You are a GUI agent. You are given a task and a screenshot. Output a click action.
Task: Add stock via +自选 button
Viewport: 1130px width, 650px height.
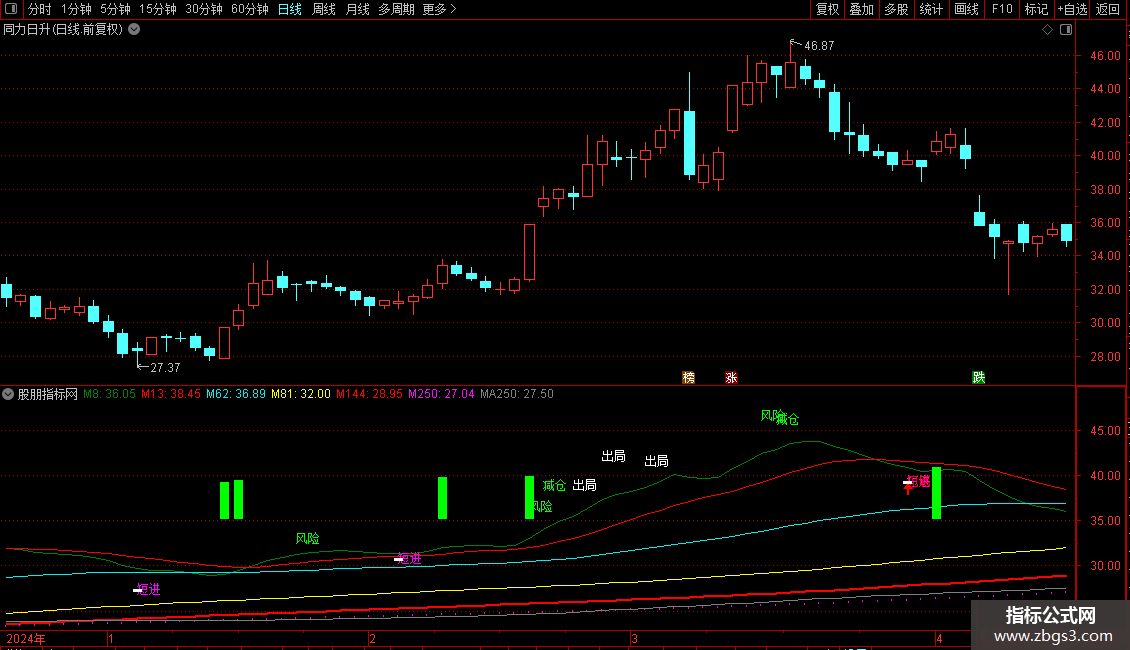tap(1072, 9)
